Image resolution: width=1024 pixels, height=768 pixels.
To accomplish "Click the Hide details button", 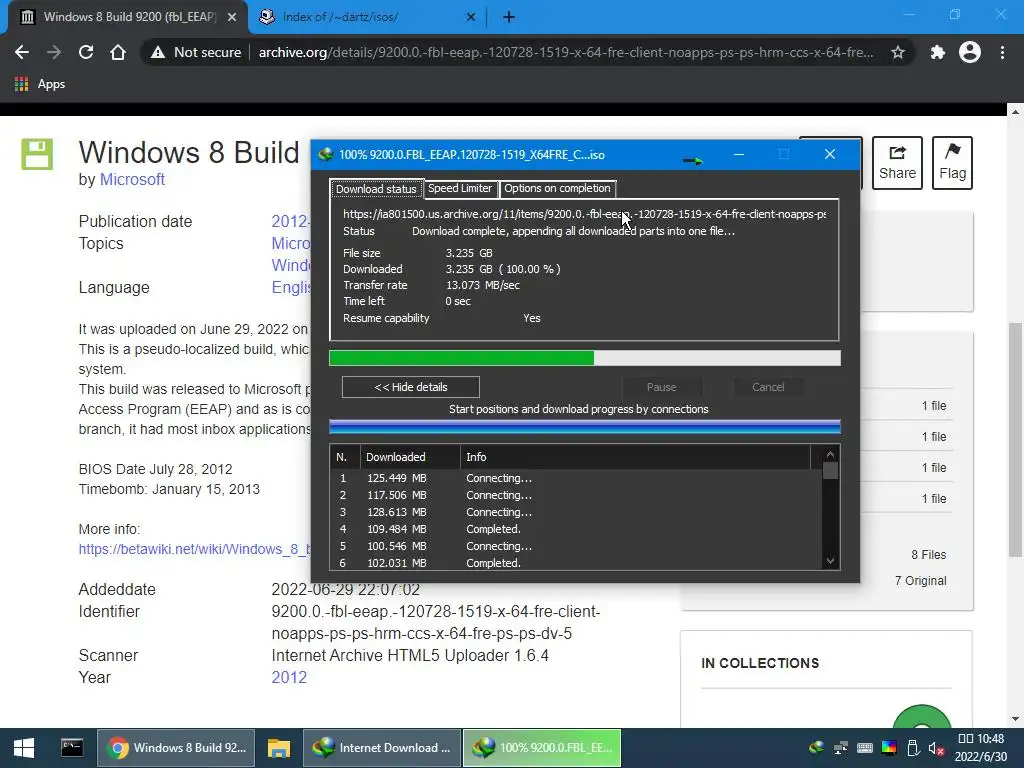I will [411, 387].
